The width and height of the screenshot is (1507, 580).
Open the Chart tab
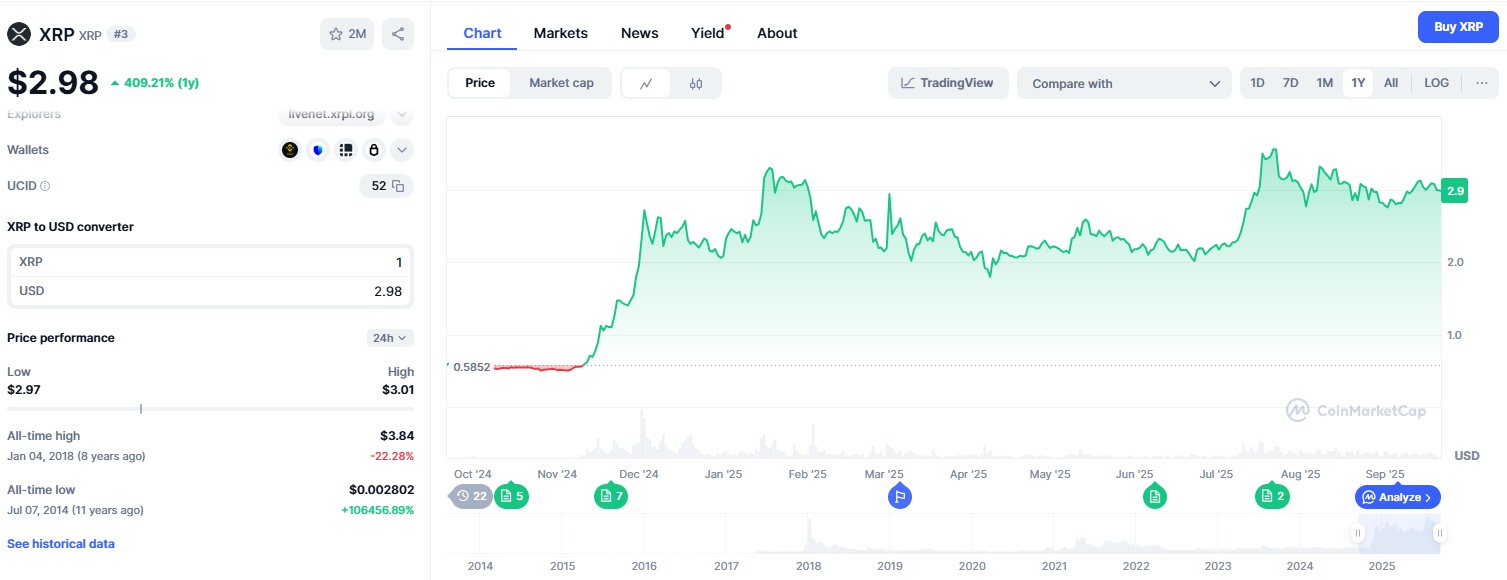coord(482,33)
